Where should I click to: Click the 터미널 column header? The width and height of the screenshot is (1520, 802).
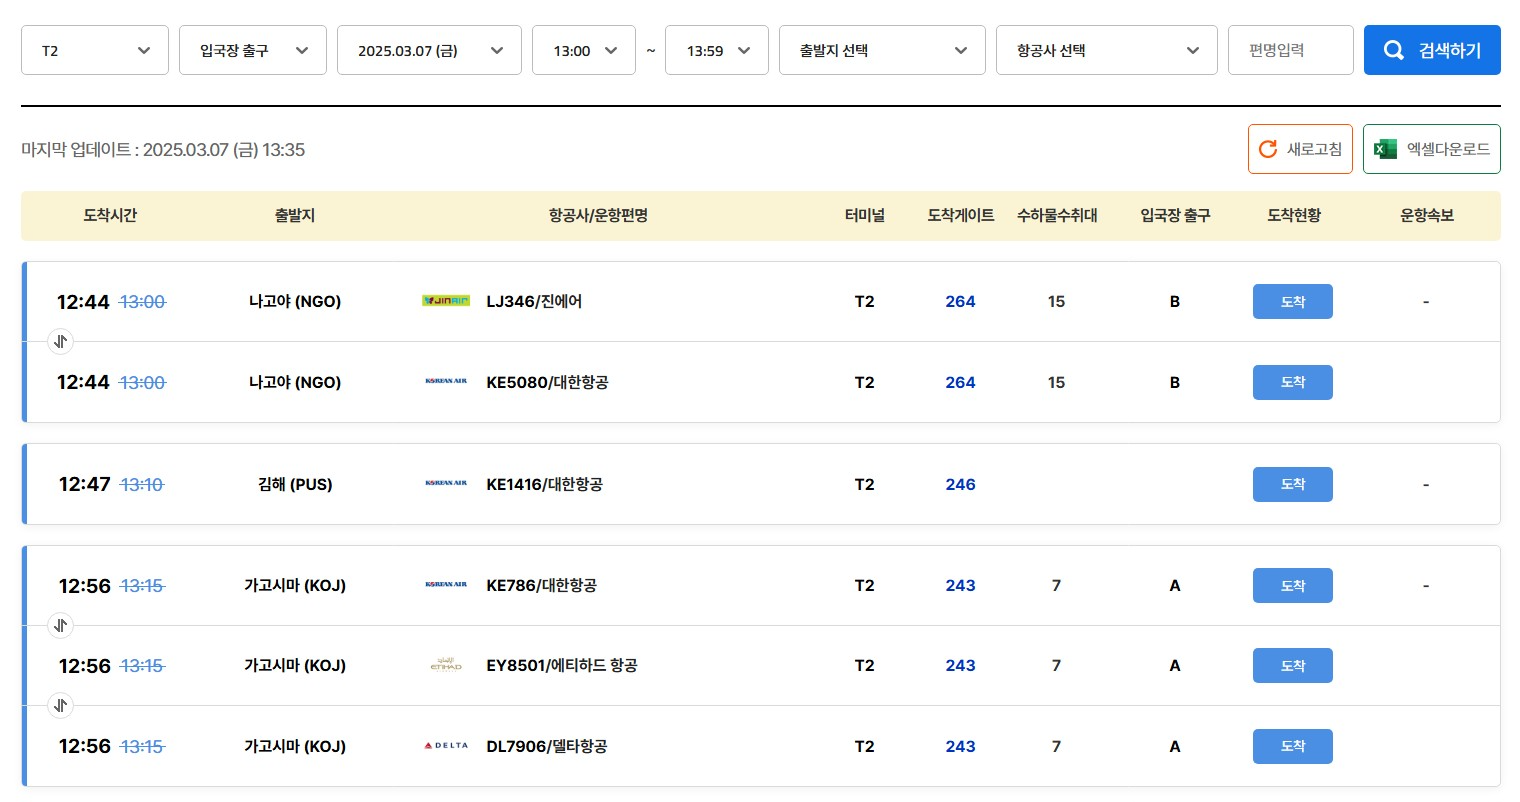pos(865,215)
